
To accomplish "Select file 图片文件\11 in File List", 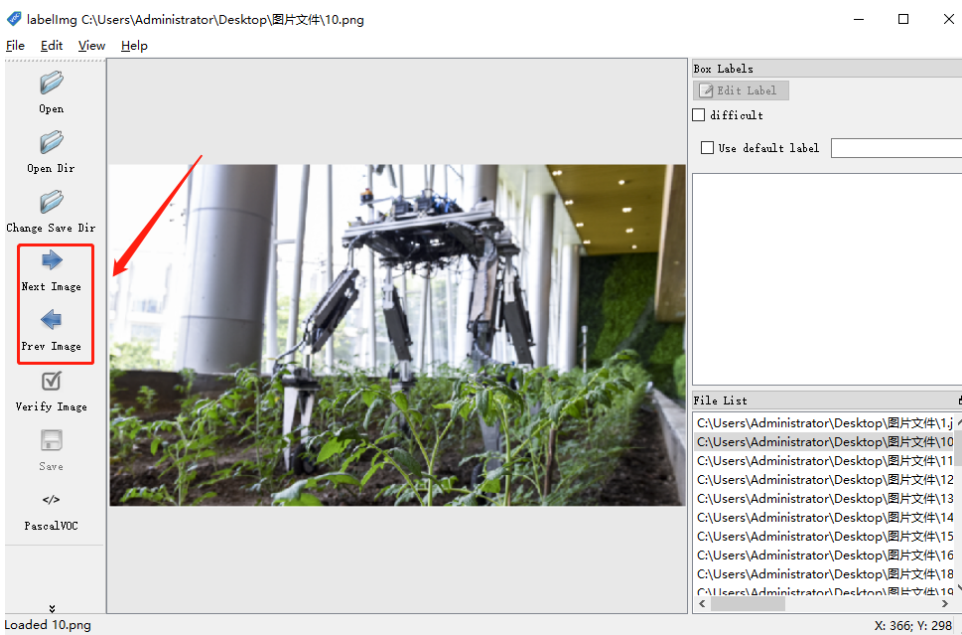I will (x=824, y=461).
